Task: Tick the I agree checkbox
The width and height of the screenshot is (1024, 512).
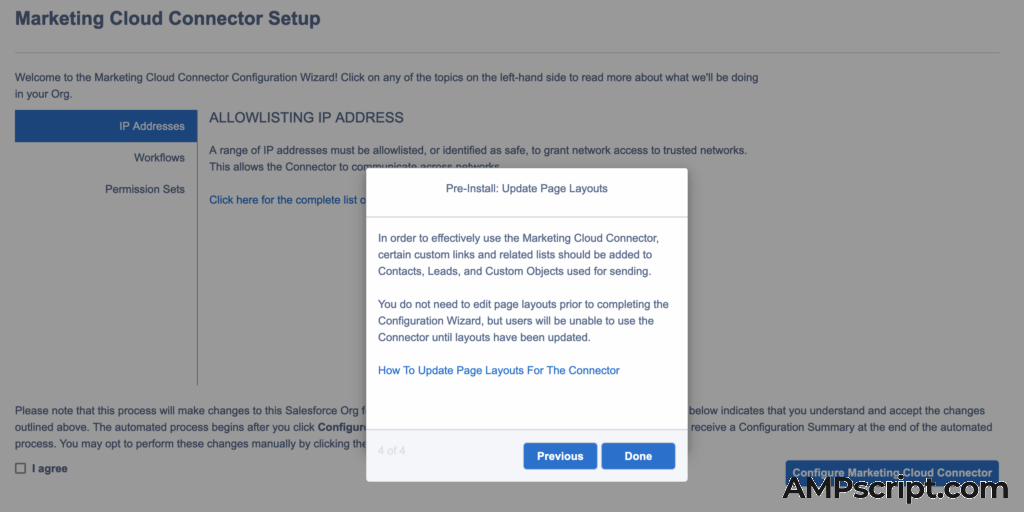Action: pyautogui.click(x=21, y=468)
